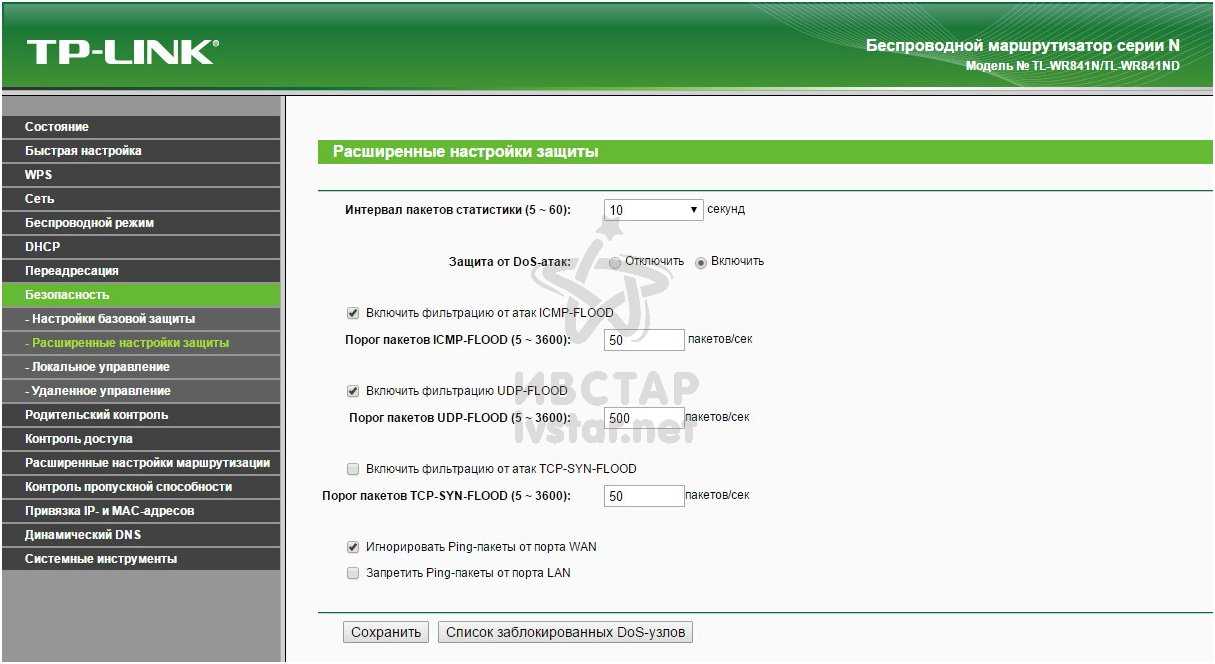Click the ICMP-FLOOD packet threshold field
The height and width of the screenshot is (664, 1215).
click(x=644, y=340)
